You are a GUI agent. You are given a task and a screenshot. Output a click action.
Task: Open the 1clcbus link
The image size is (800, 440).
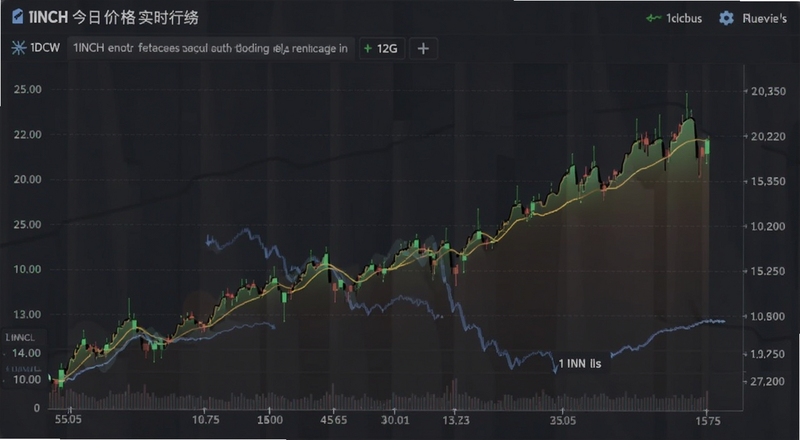click(684, 18)
